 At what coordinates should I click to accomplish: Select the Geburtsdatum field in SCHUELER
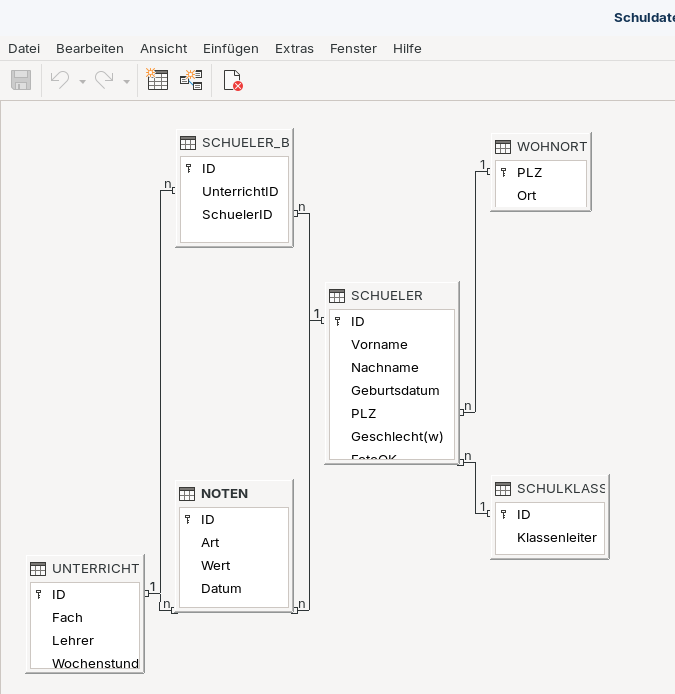pyautogui.click(x=395, y=390)
